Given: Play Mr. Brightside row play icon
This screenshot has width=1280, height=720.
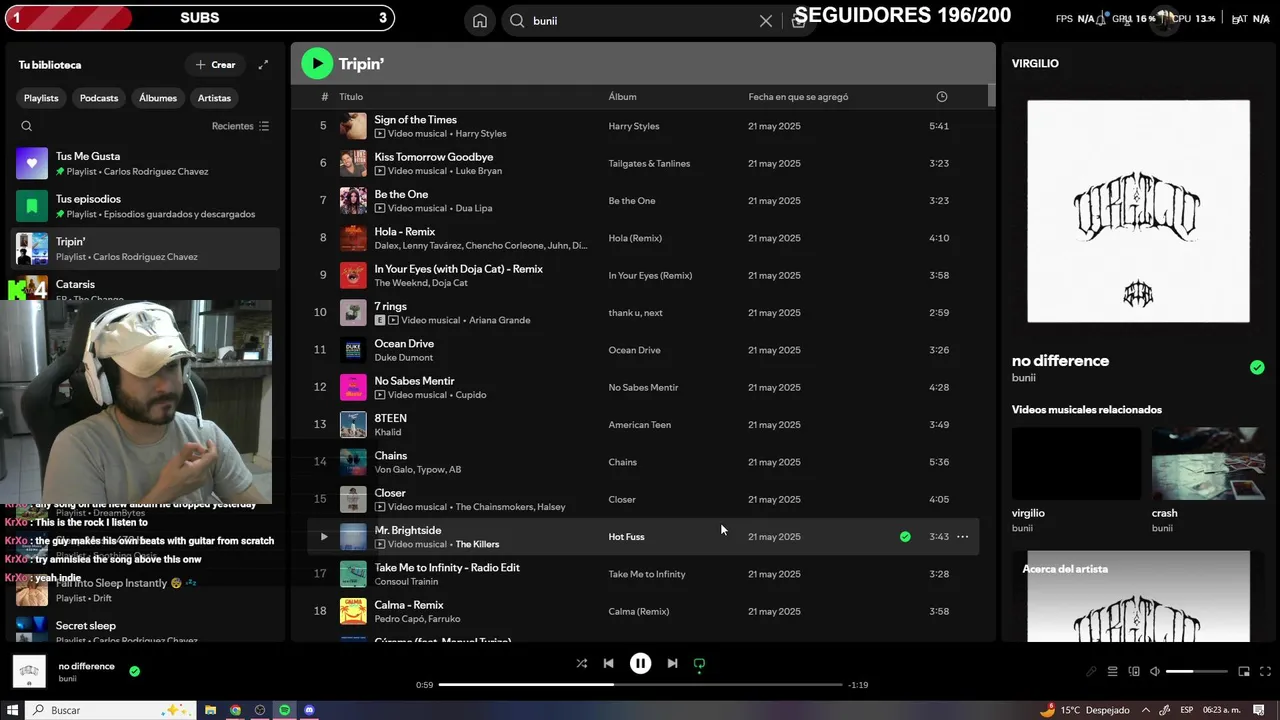Looking at the screenshot, I should tap(323, 537).
